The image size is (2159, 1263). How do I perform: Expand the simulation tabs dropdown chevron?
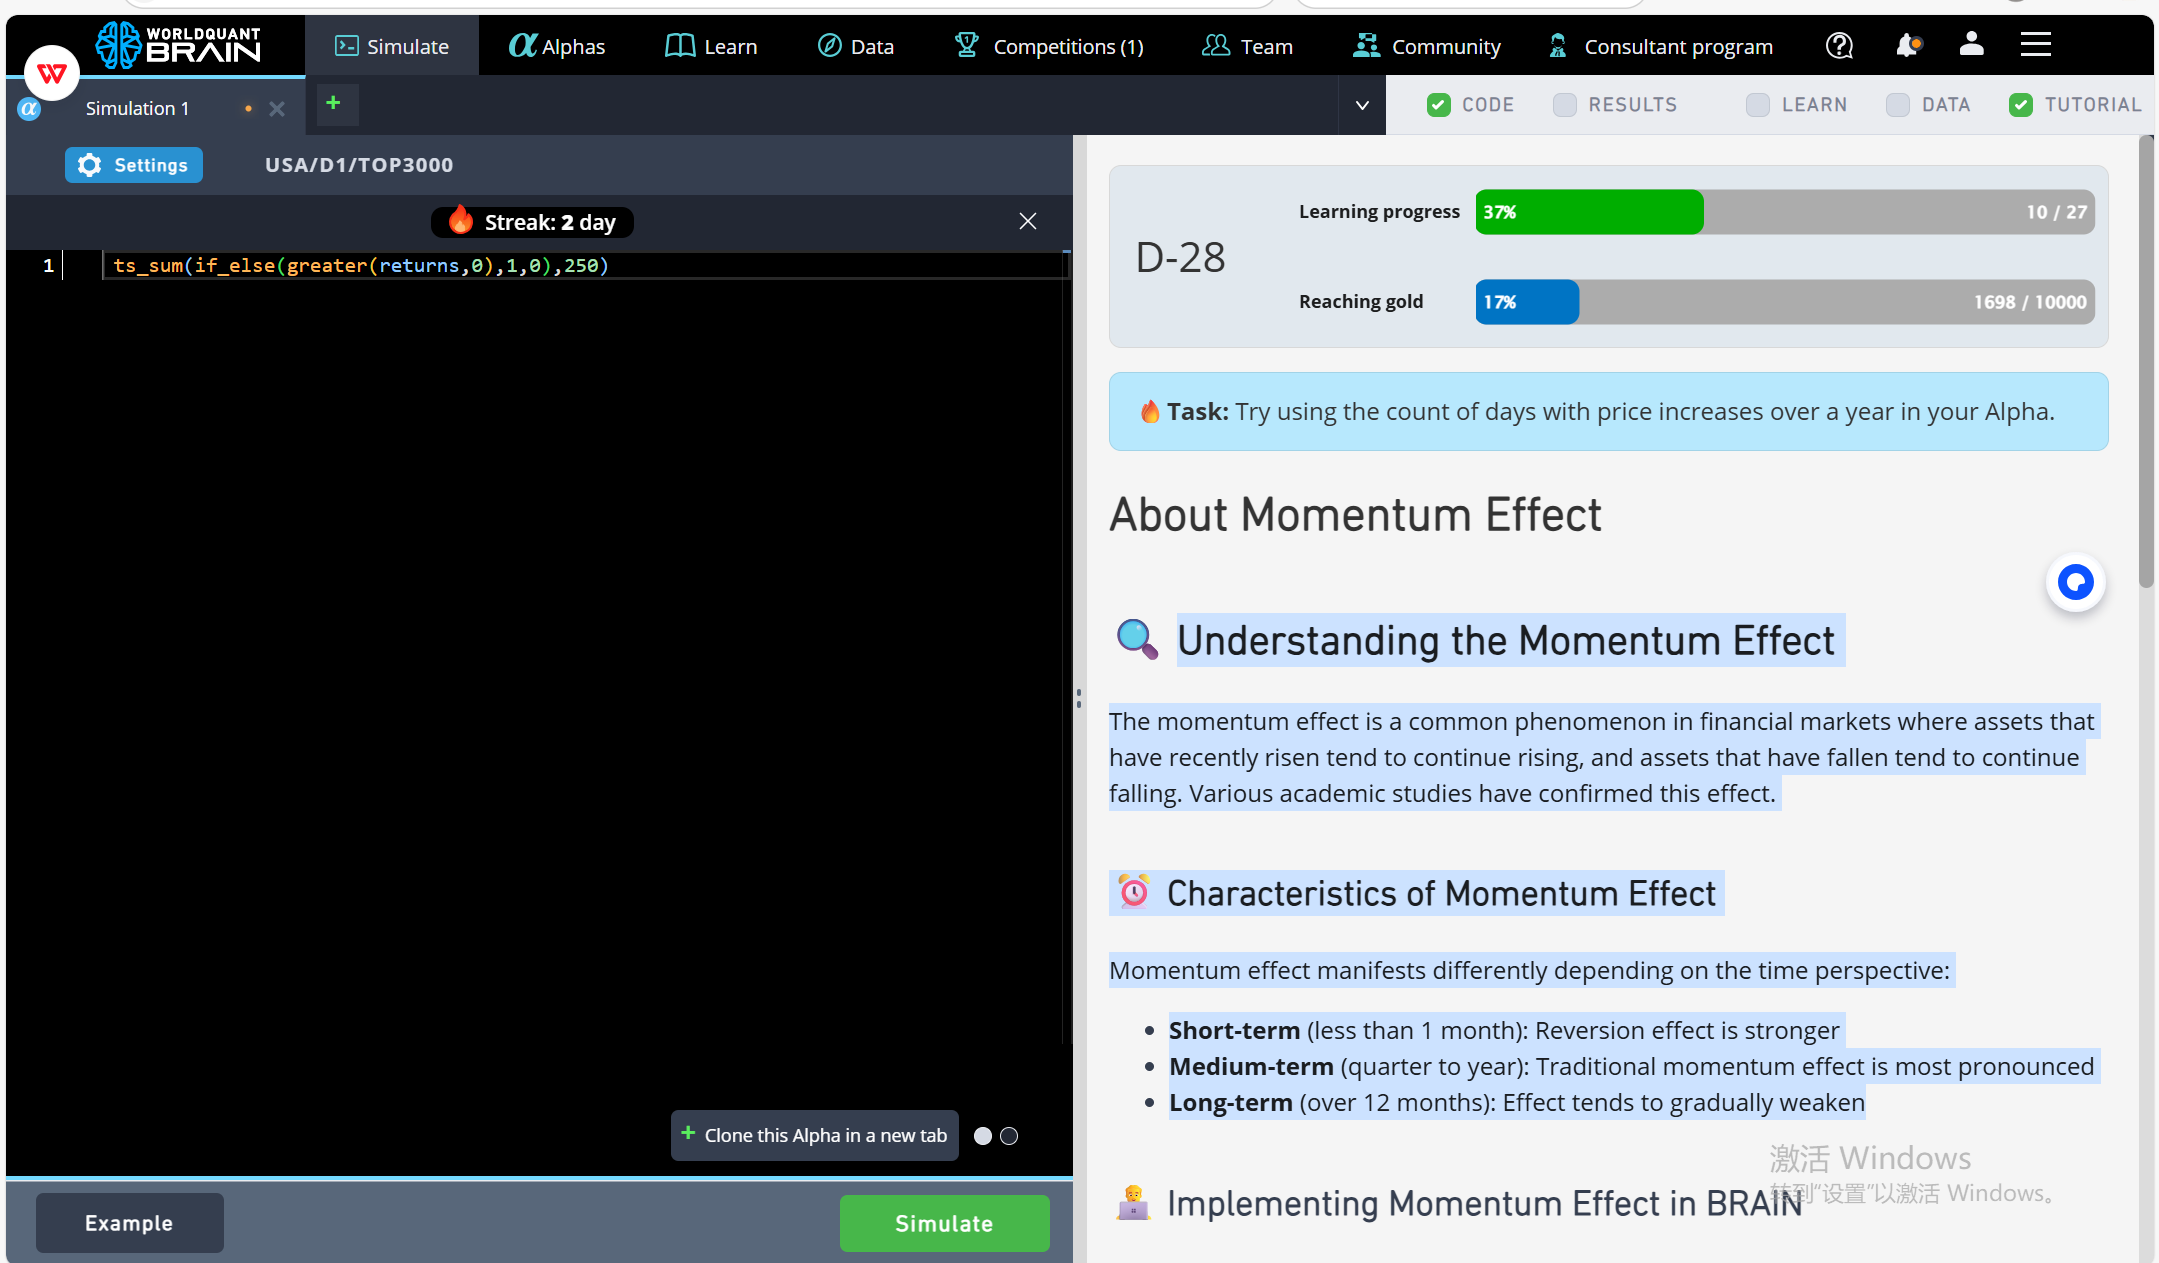1362,105
